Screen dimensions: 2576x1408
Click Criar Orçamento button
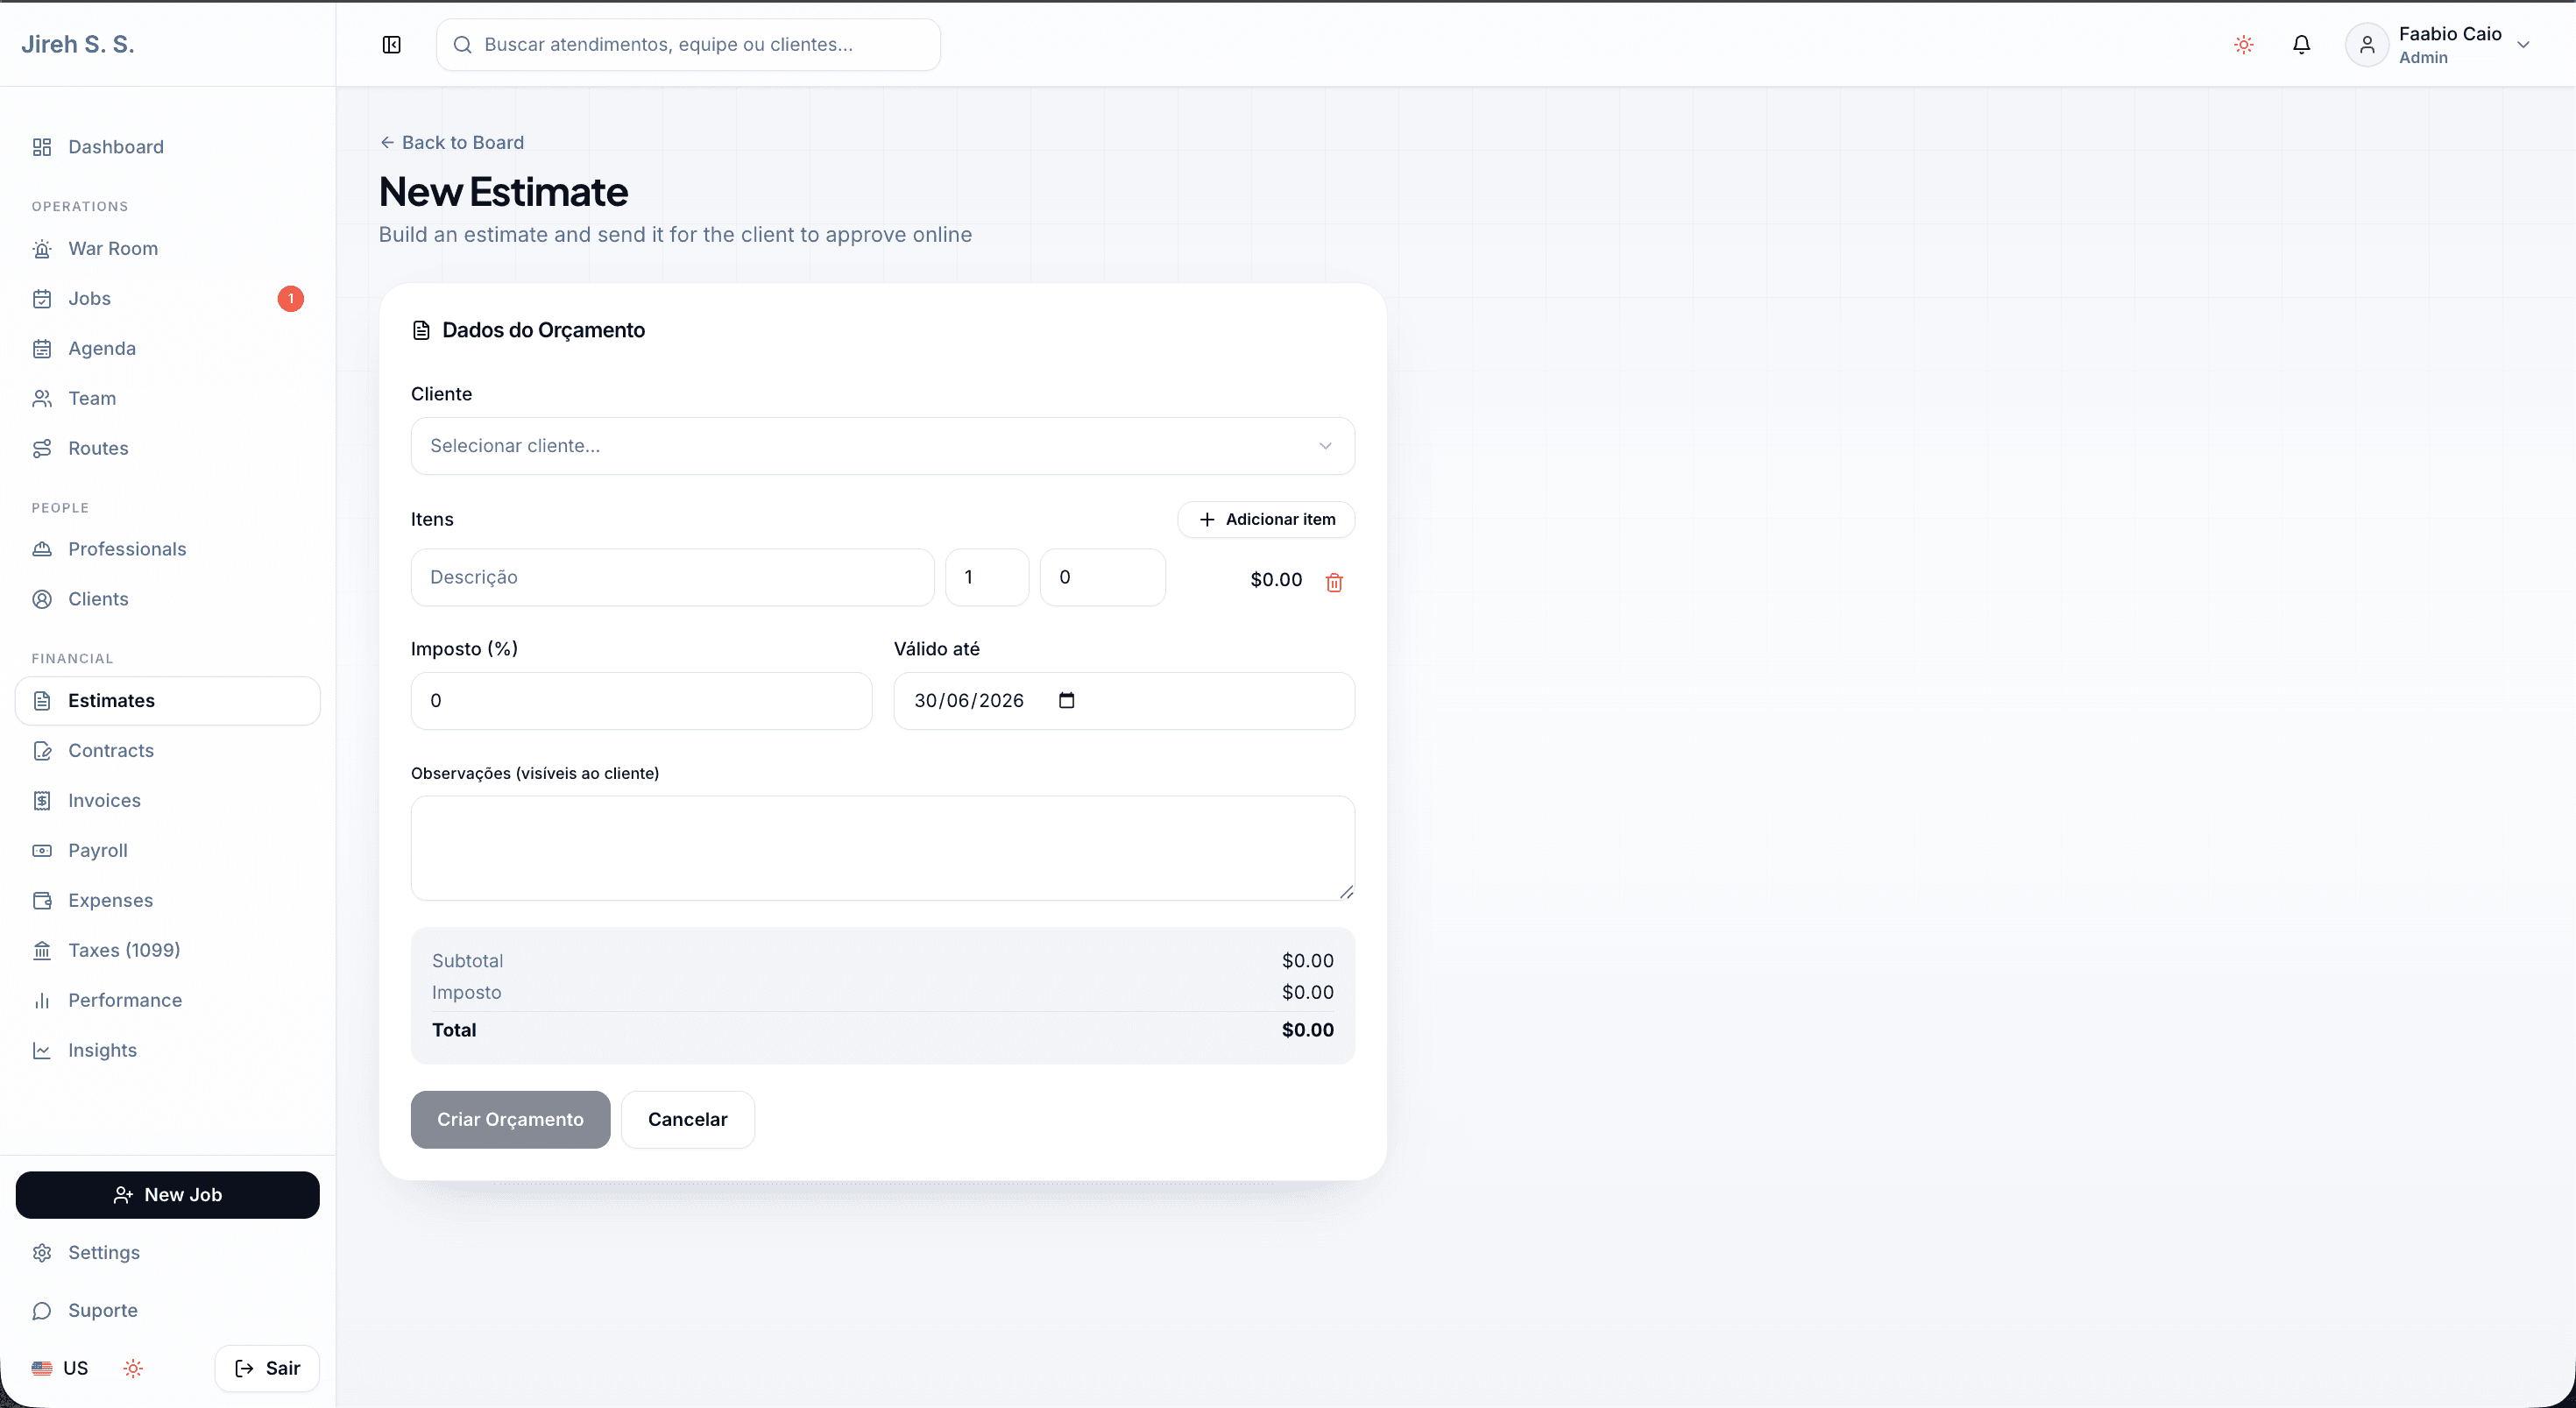pos(510,1120)
